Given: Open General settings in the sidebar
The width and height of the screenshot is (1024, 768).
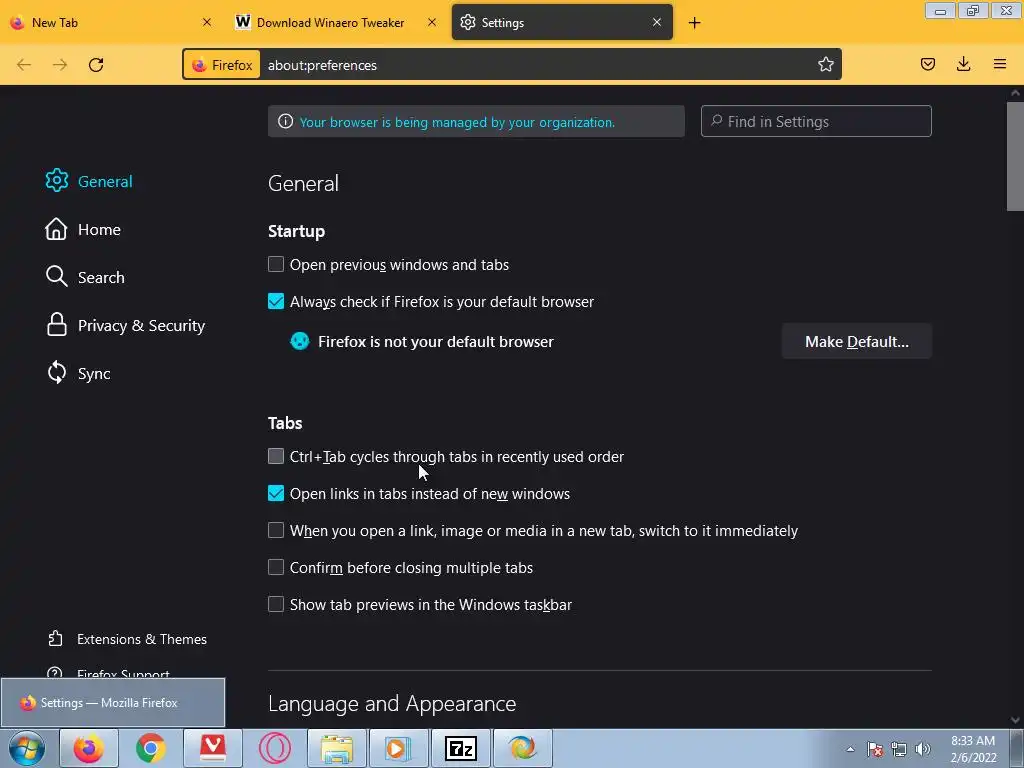Looking at the screenshot, I should pyautogui.click(x=89, y=181).
